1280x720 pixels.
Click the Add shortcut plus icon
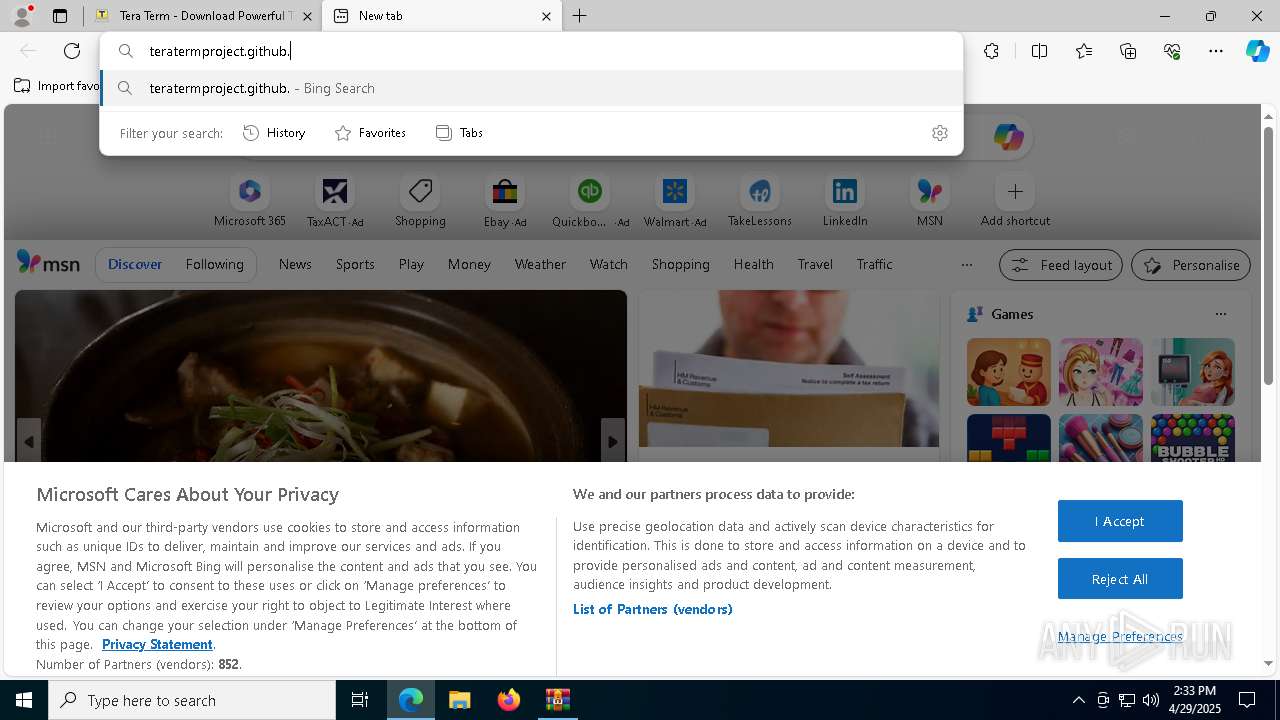click(1015, 191)
